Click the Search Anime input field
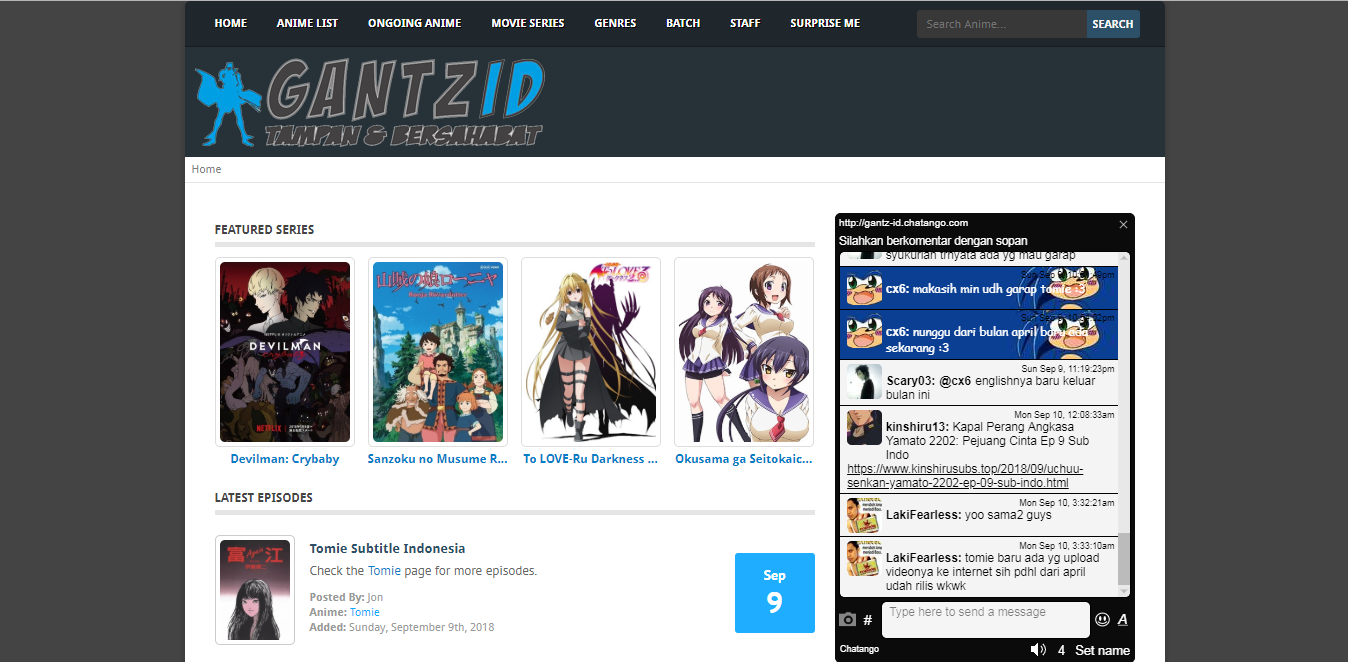This screenshot has height=662, width=1348. tap(1002, 24)
